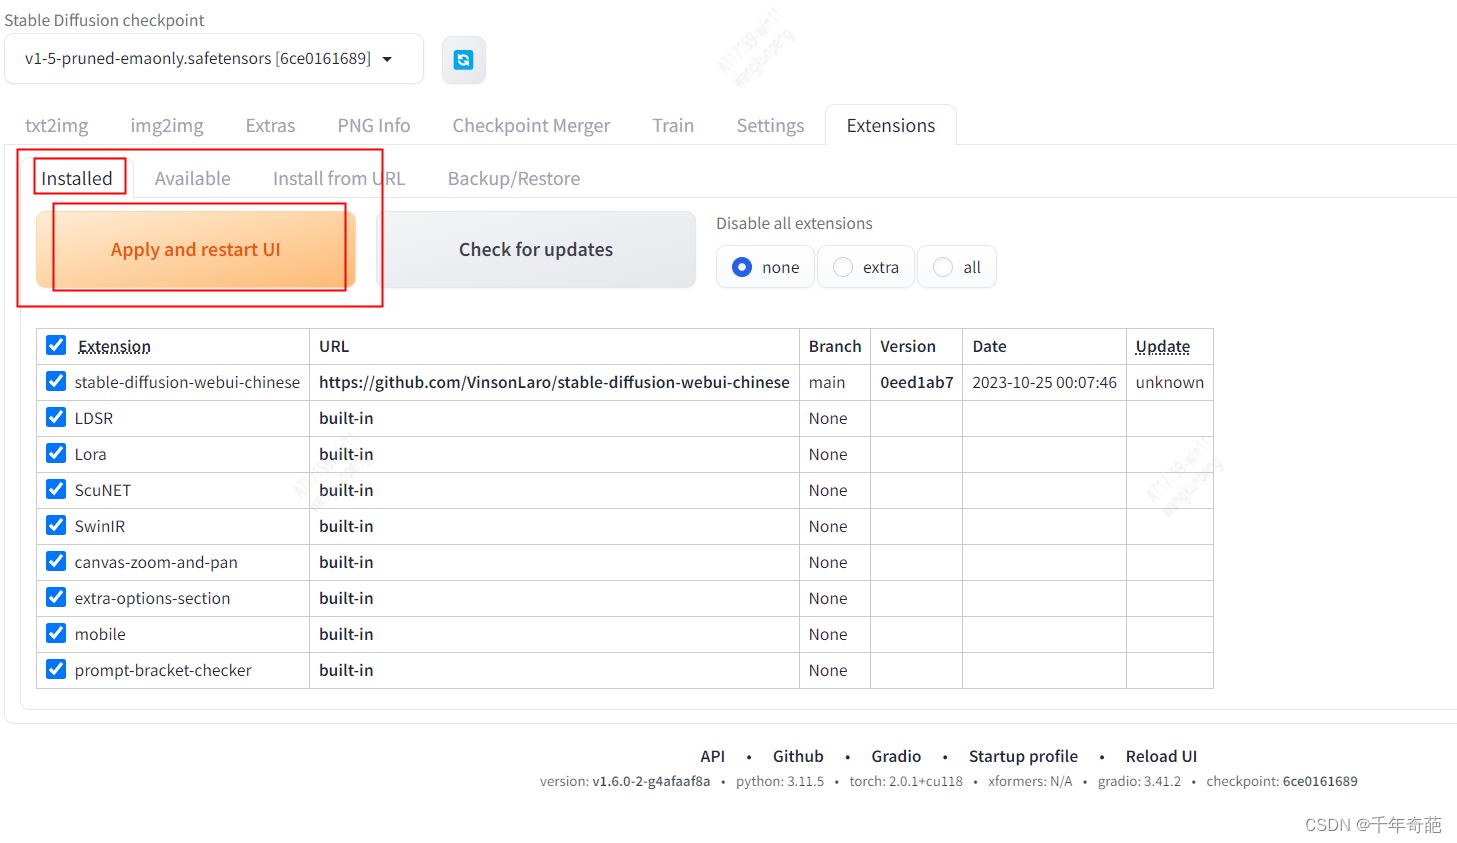Click the Date column header

coord(989,346)
